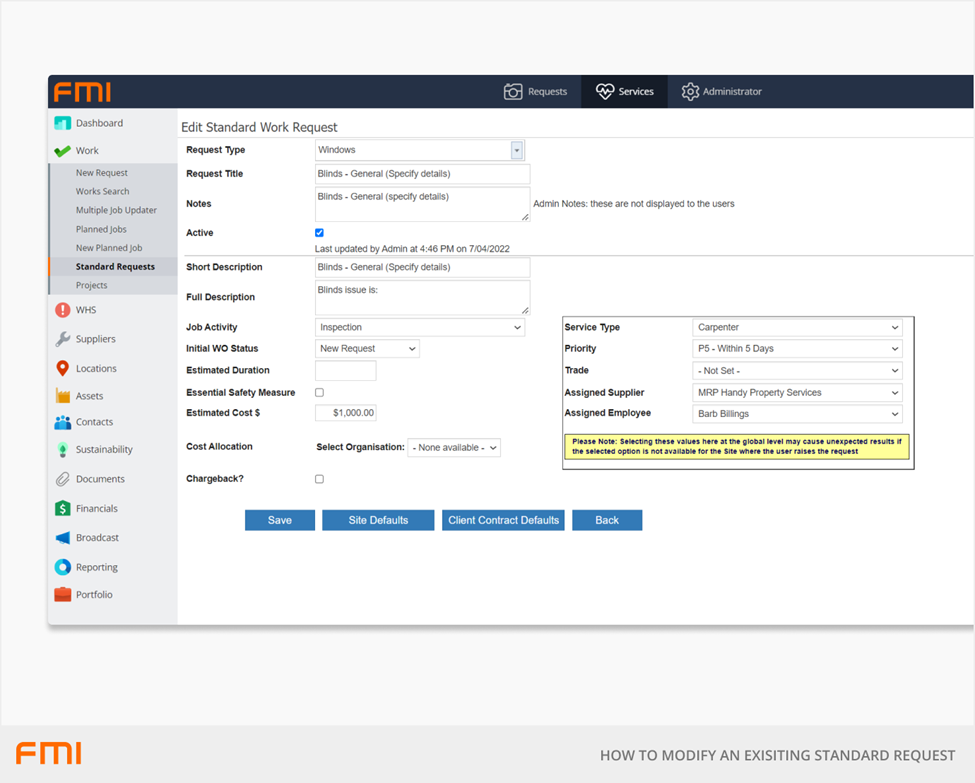Image resolution: width=975 pixels, height=783 pixels.
Task: Open the Request Type dropdown
Action: [x=517, y=150]
